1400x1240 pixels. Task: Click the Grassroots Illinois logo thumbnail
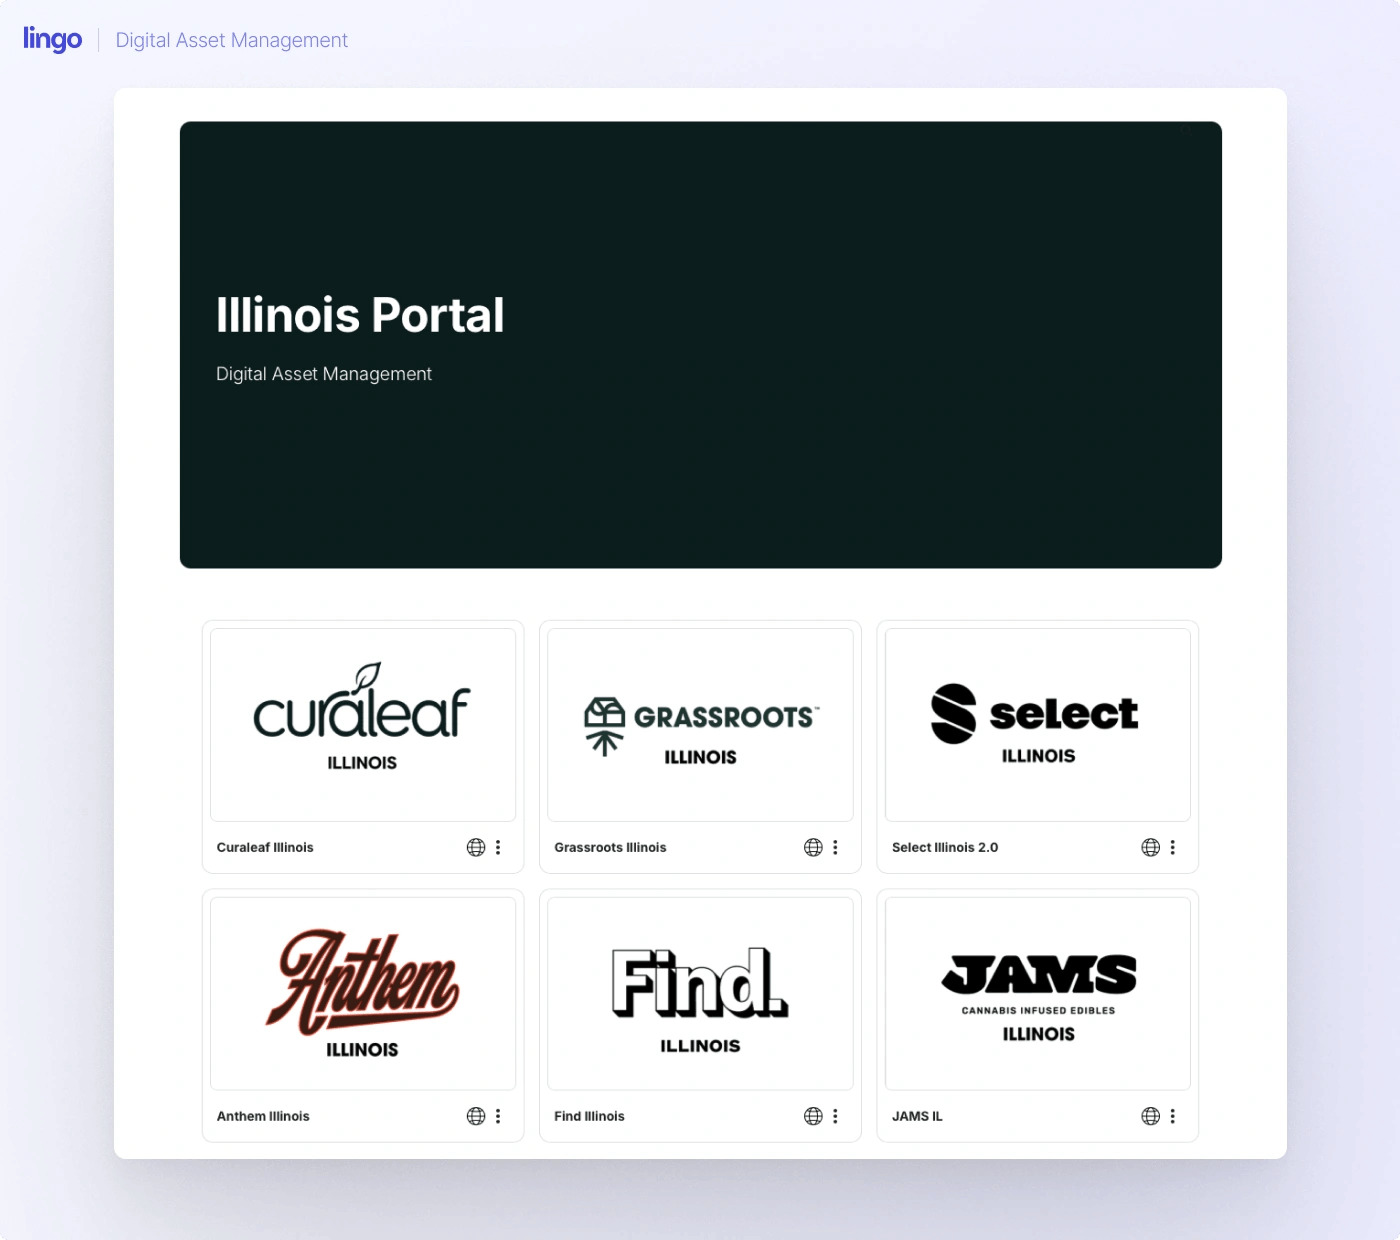pos(699,724)
